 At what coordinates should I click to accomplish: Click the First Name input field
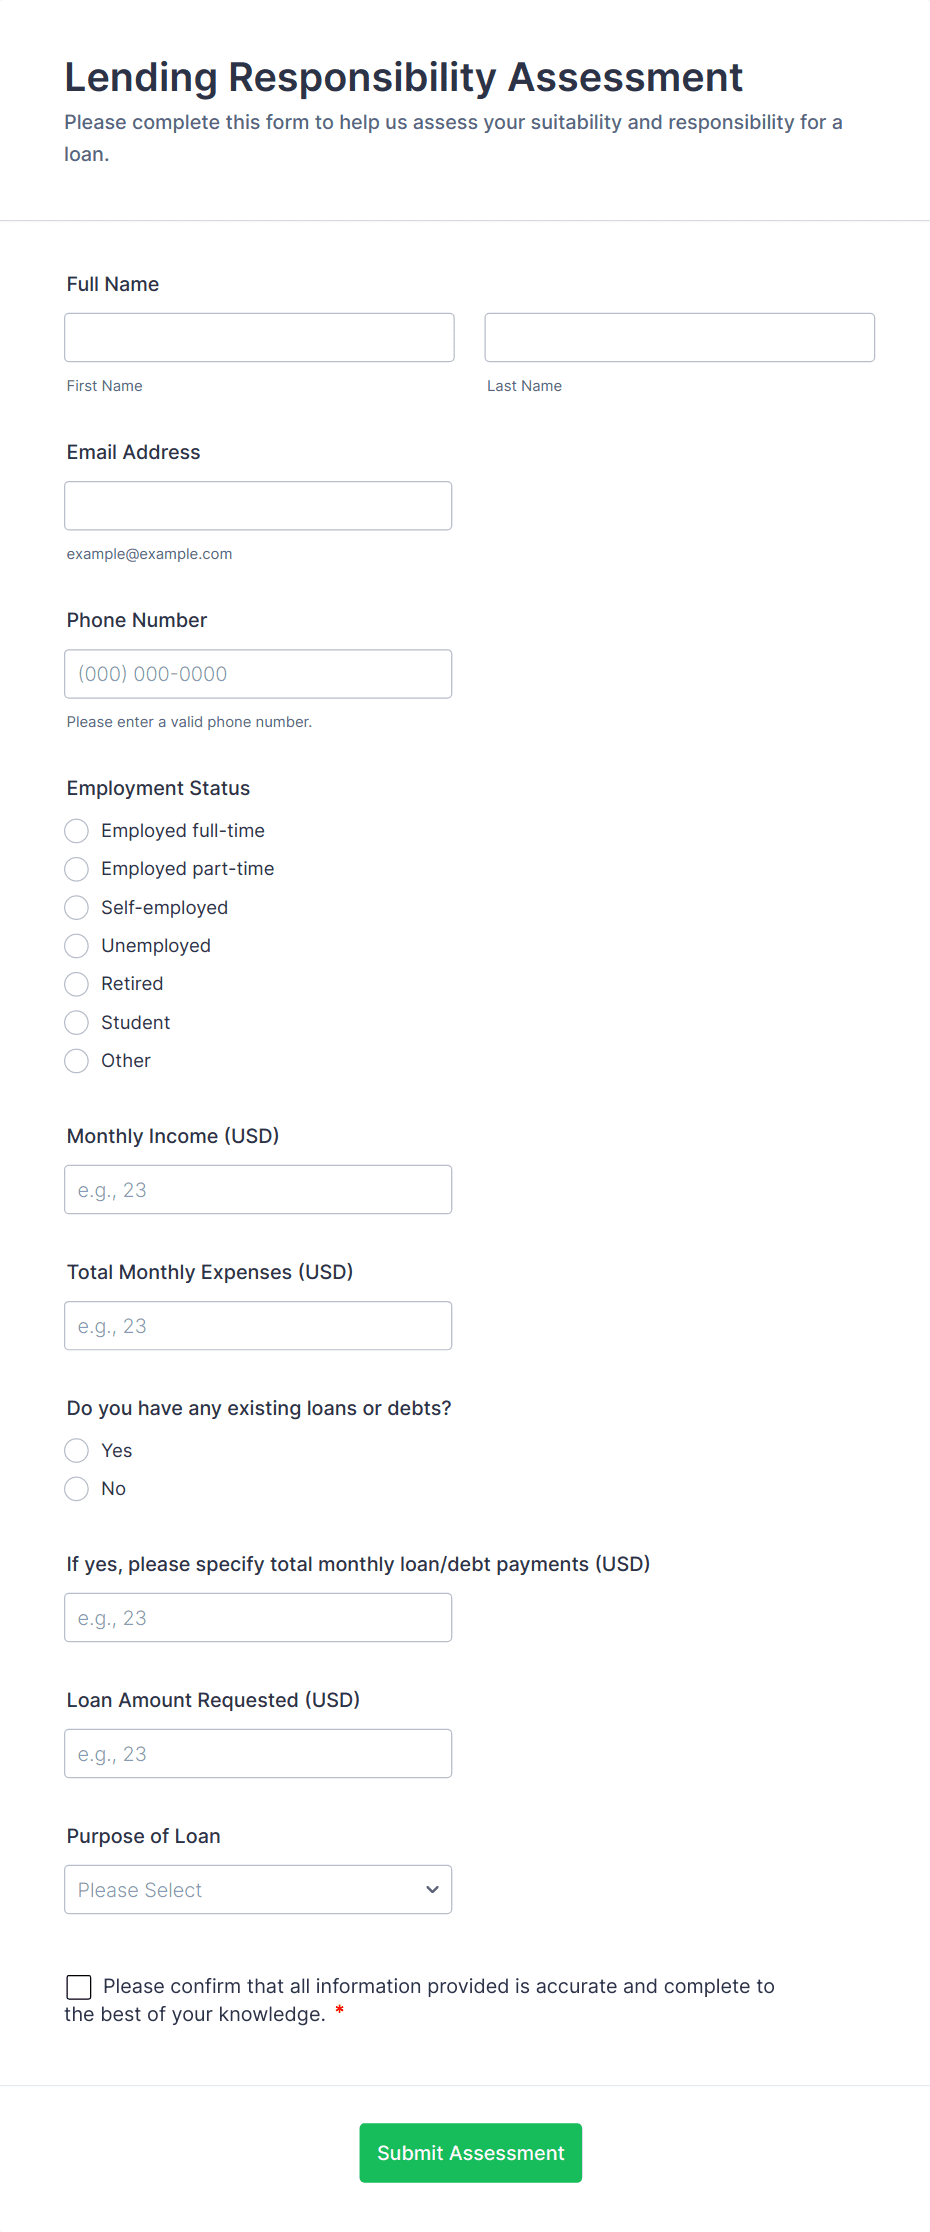click(258, 337)
